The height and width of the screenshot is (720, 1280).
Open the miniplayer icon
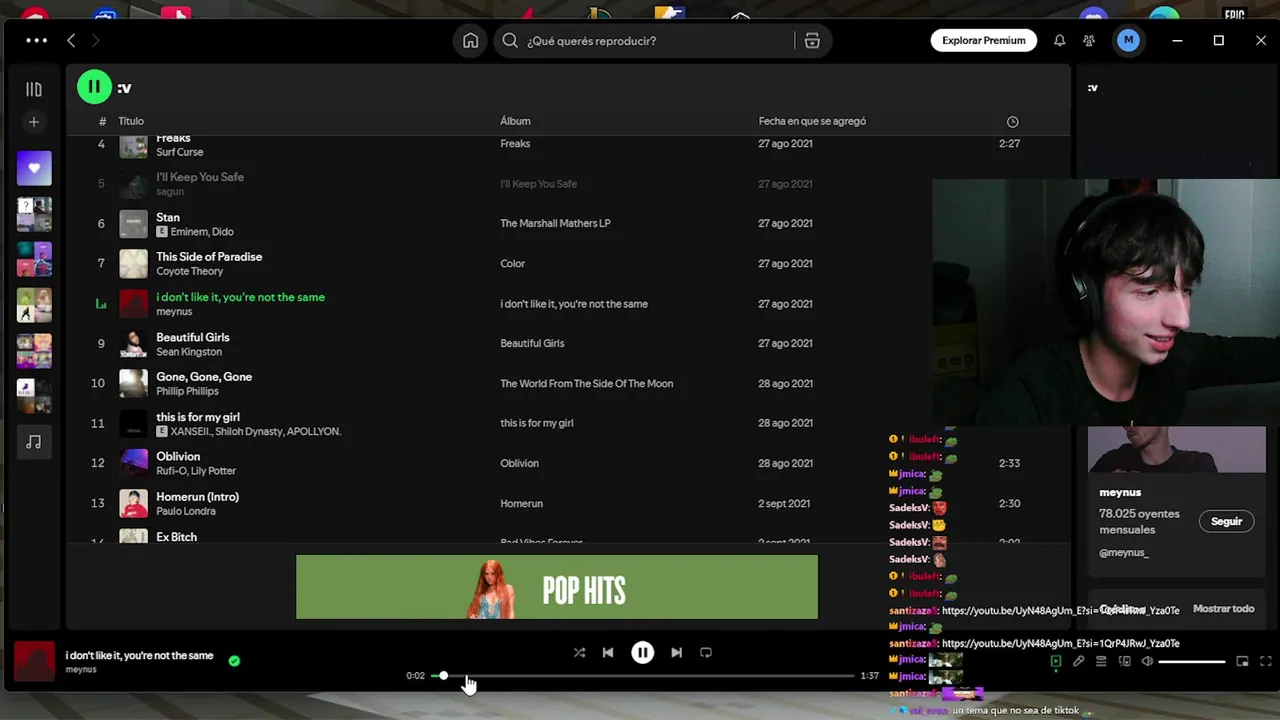pos(1242,661)
